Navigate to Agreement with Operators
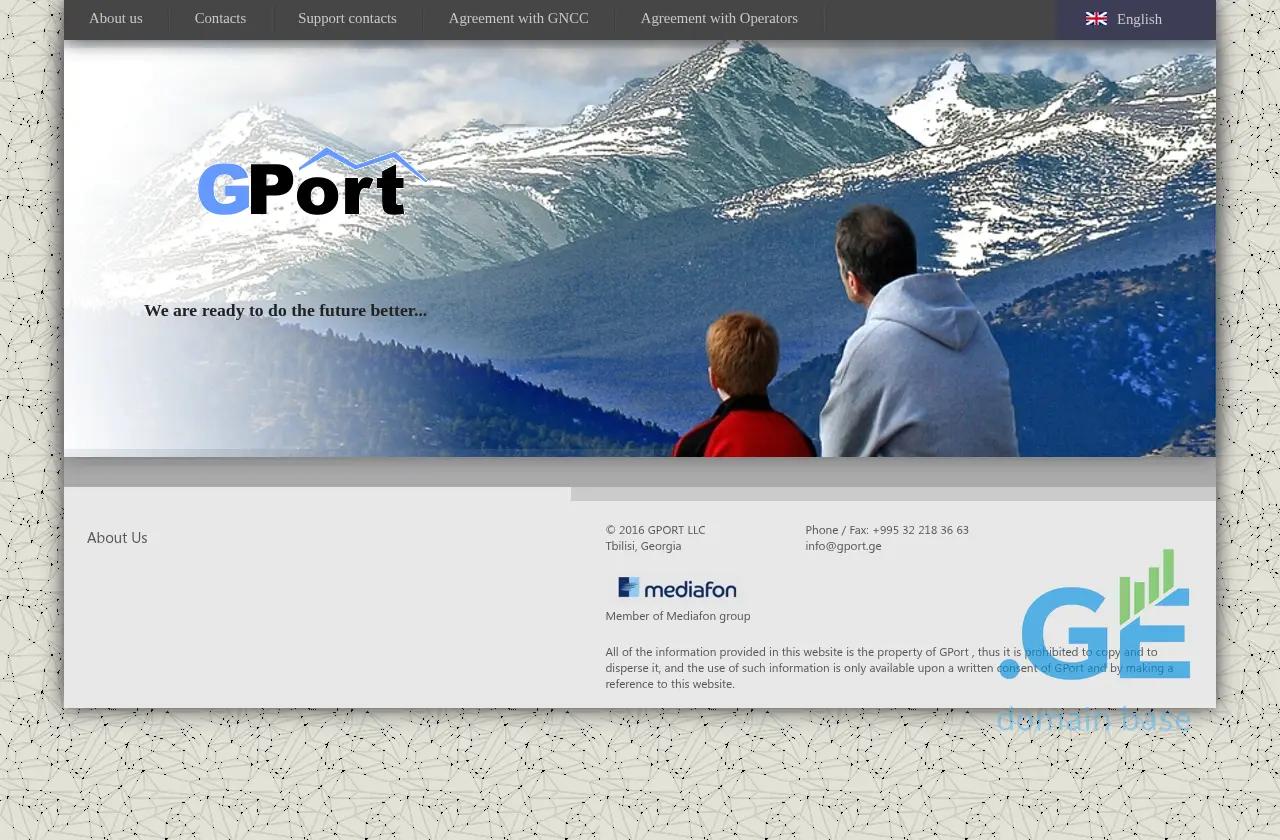The height and width of the screenshot is (840, 1280). (719, 18)
